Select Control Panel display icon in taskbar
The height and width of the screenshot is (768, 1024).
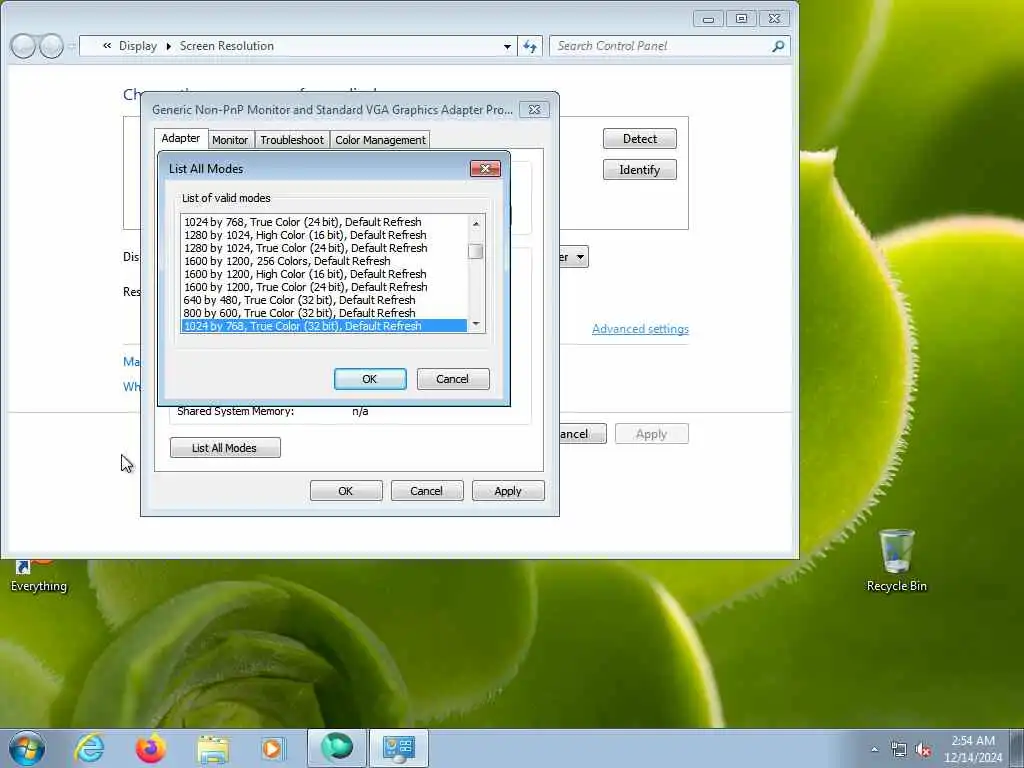(x=399, y=748)
